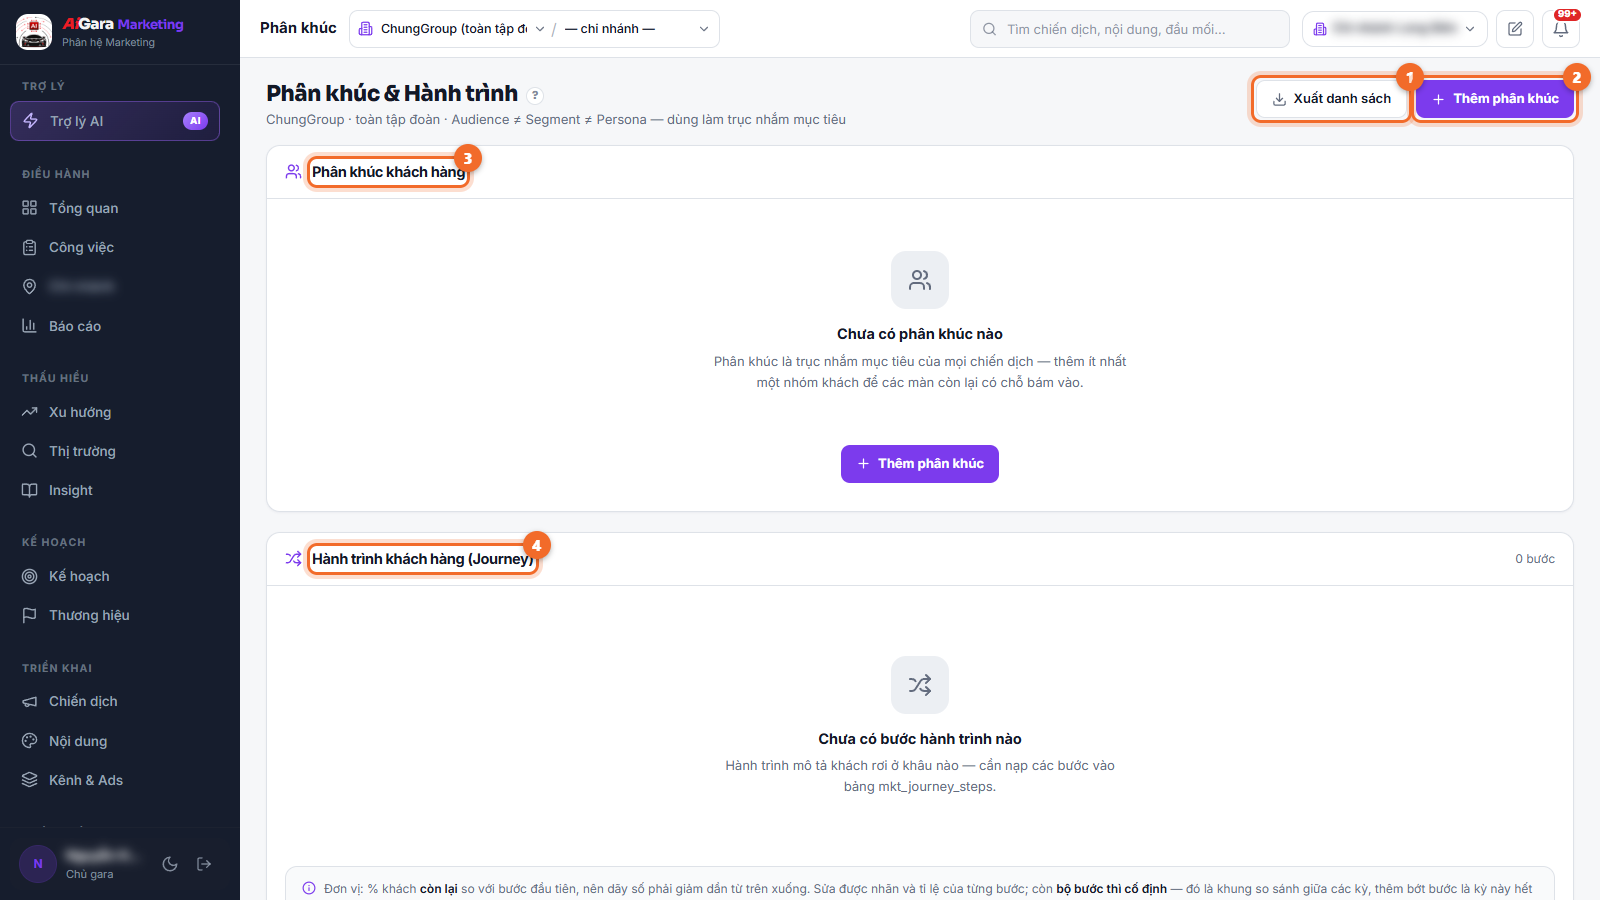Click the Phân khúc & Hành trình title

click(x=392, y=93)
